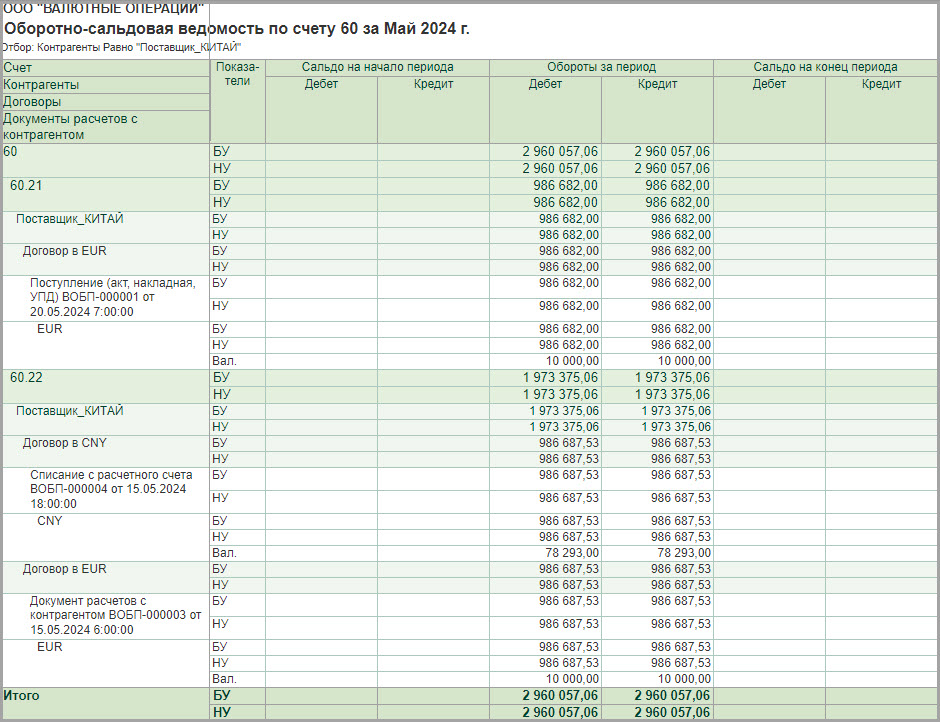940x722 pixels.
Task: Click НУ credit turnover '1 973 375,06' for account 60.22
Action: (x=672, y=394)
